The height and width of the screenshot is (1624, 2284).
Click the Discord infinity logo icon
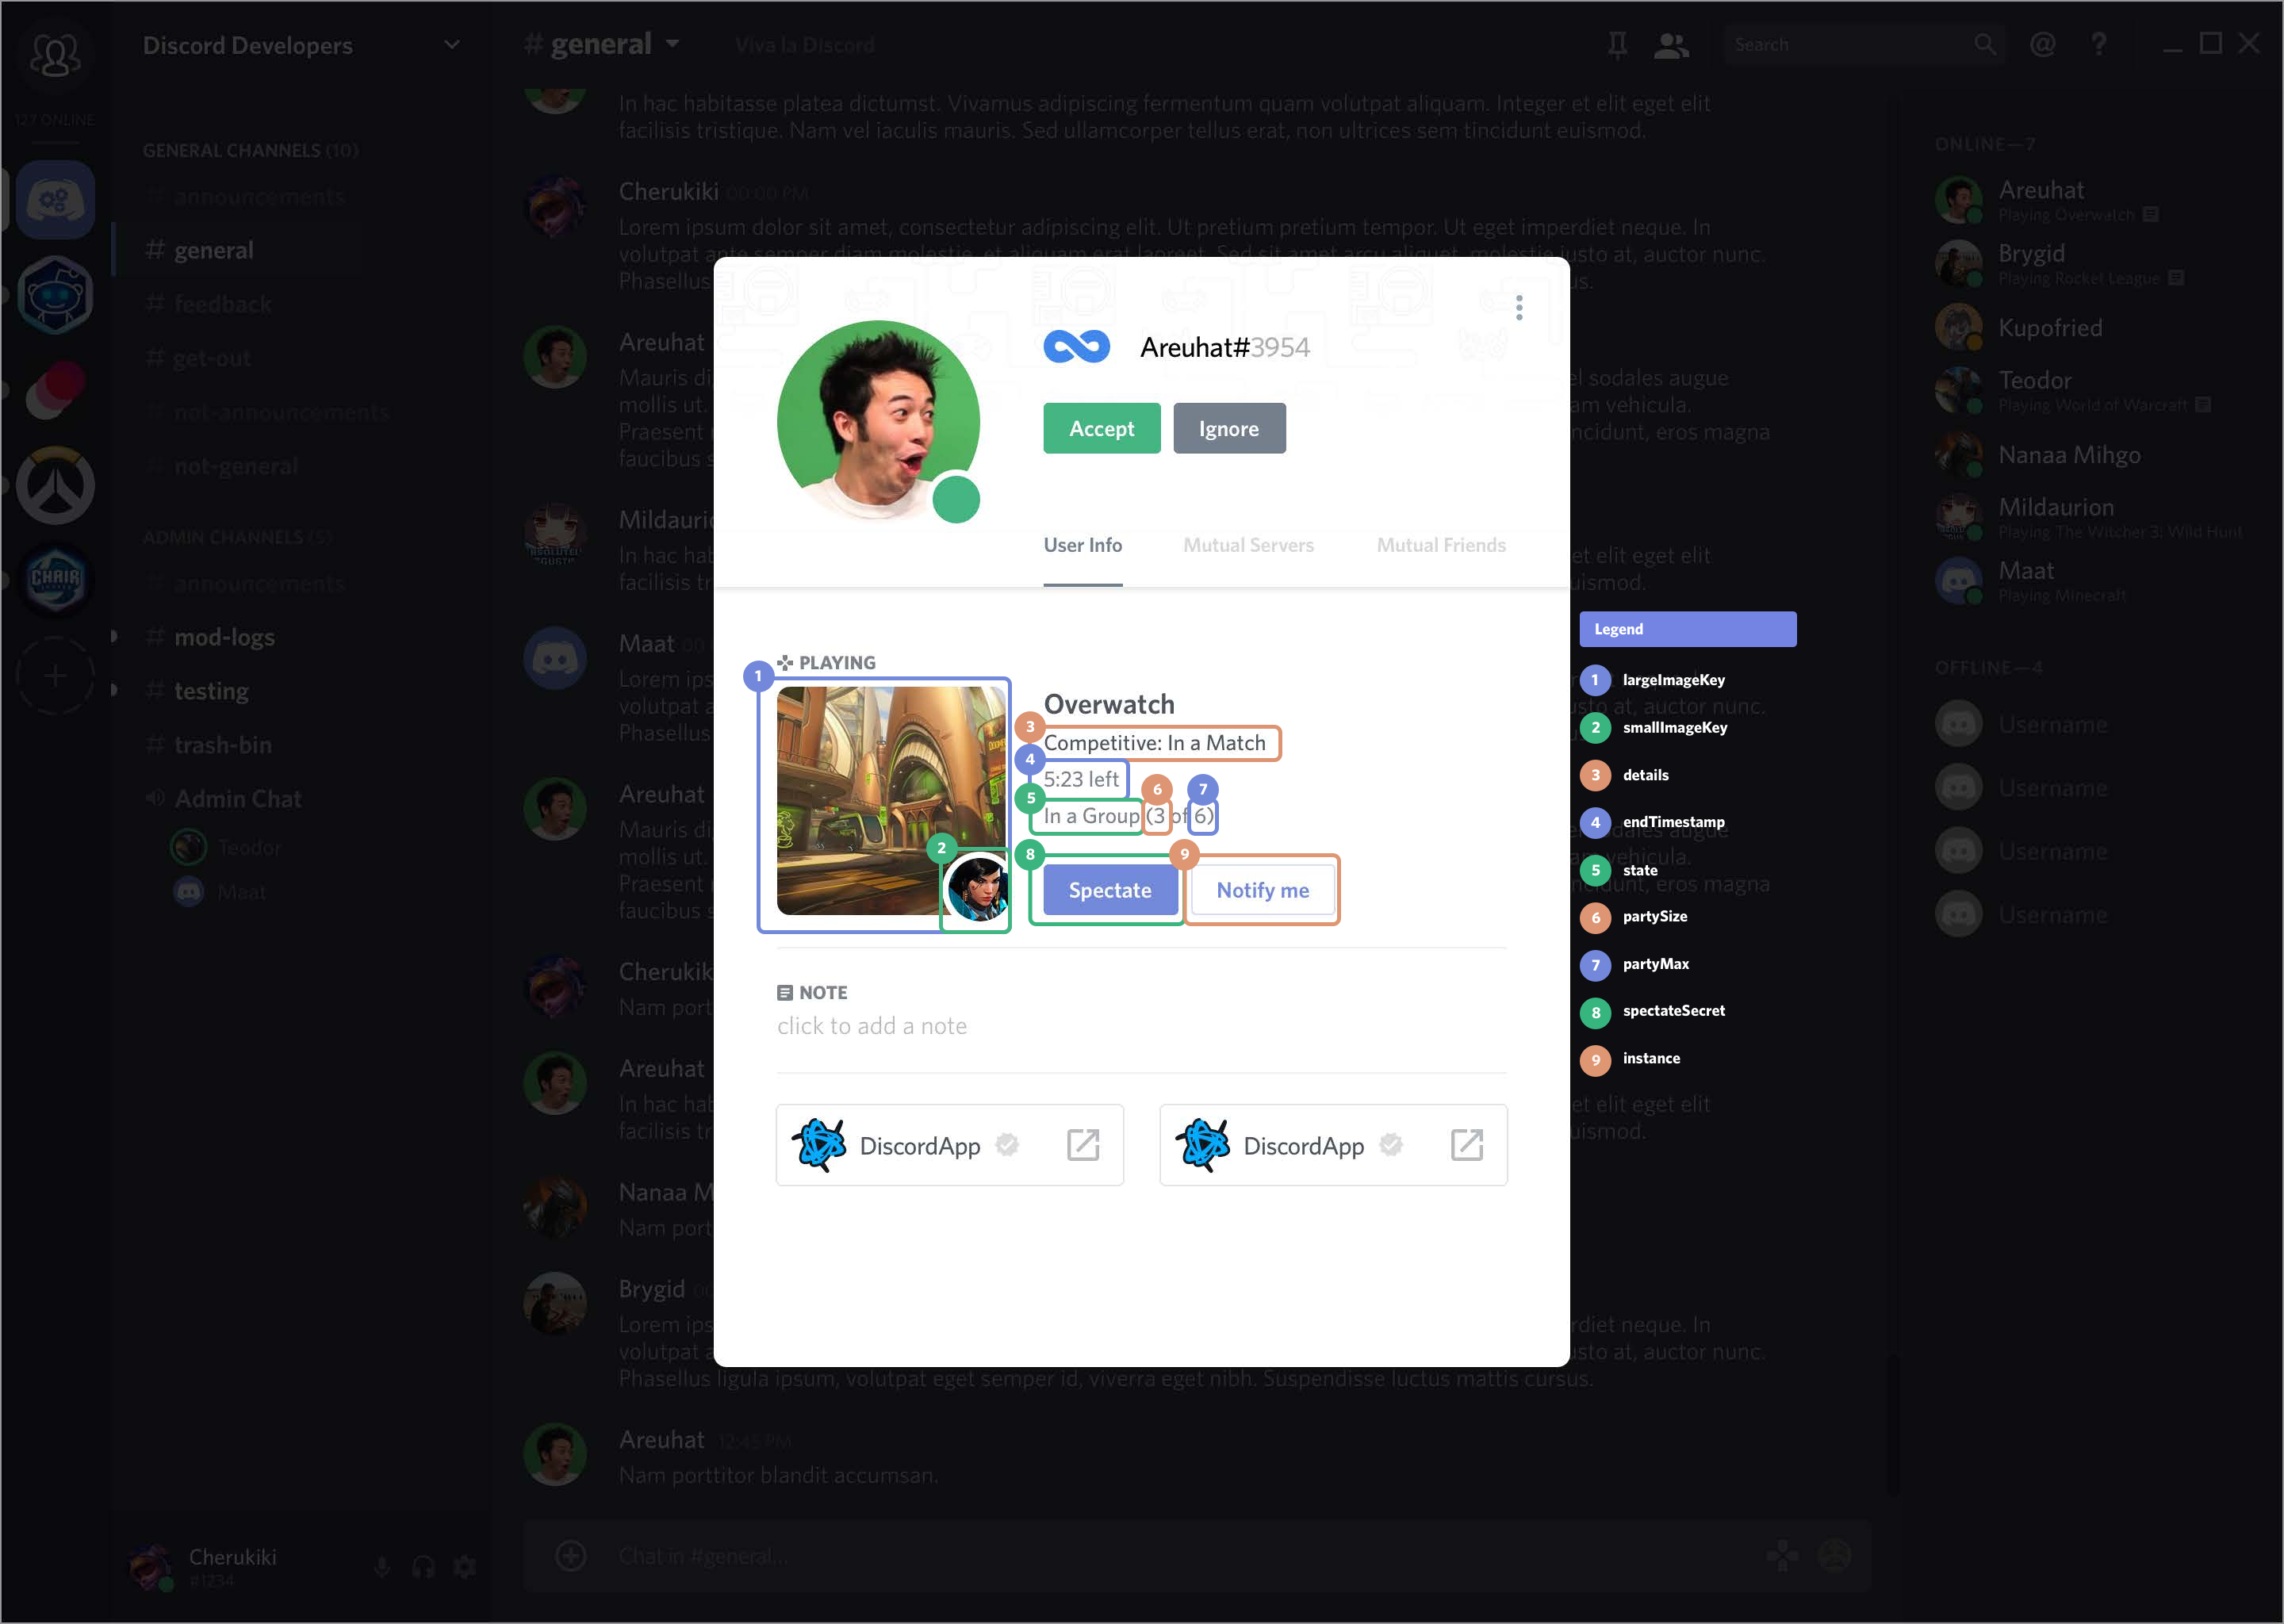coord(1075,347)
